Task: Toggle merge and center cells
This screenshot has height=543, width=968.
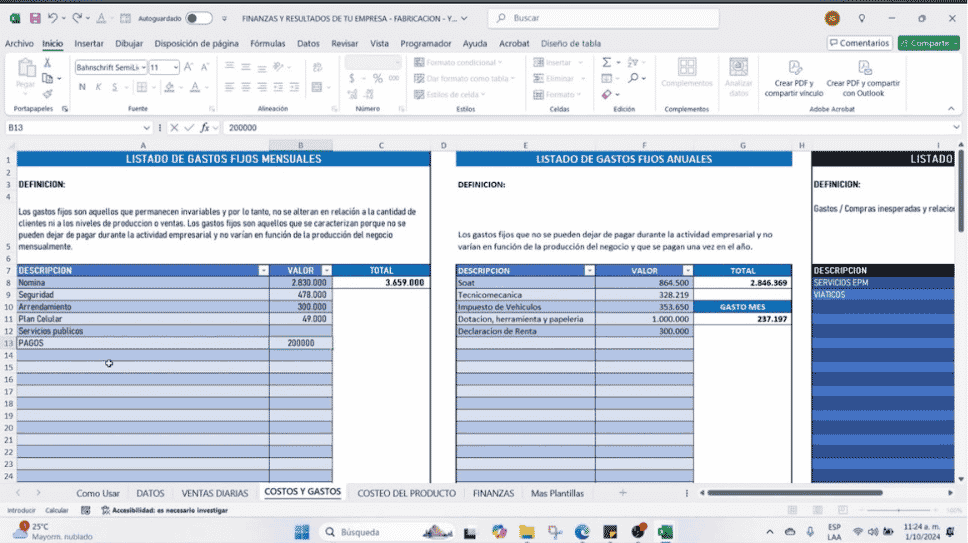Action: [x=317, y=87]
